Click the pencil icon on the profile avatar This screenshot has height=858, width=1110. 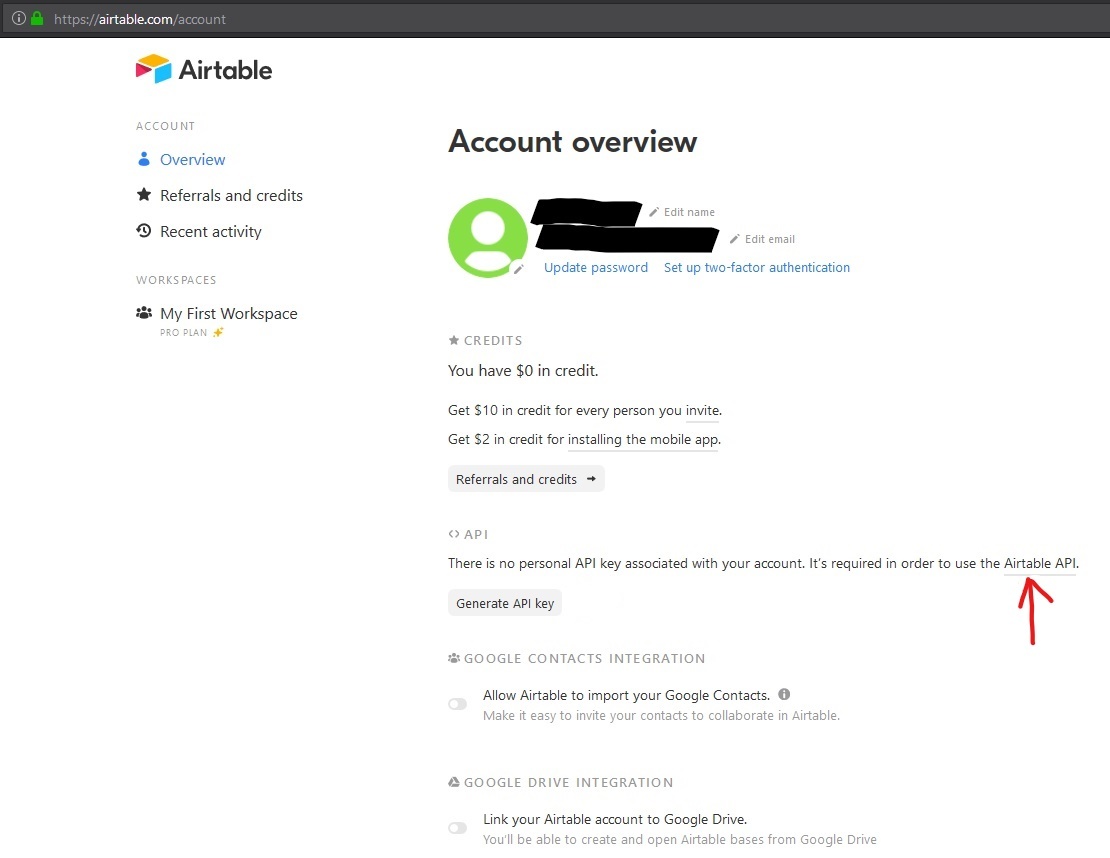pos(519,270)
